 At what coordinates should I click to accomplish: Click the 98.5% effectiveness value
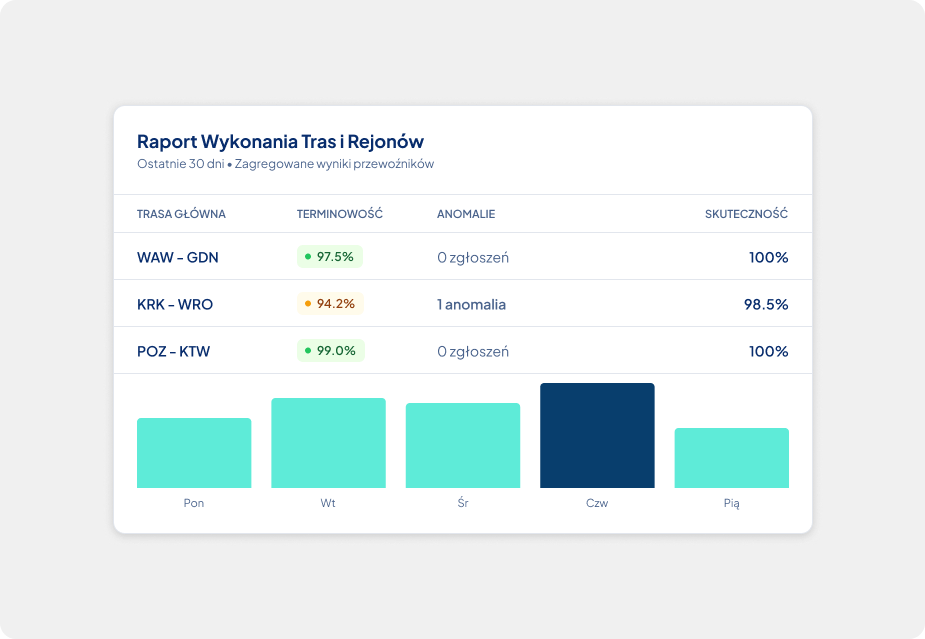(766, 304)
